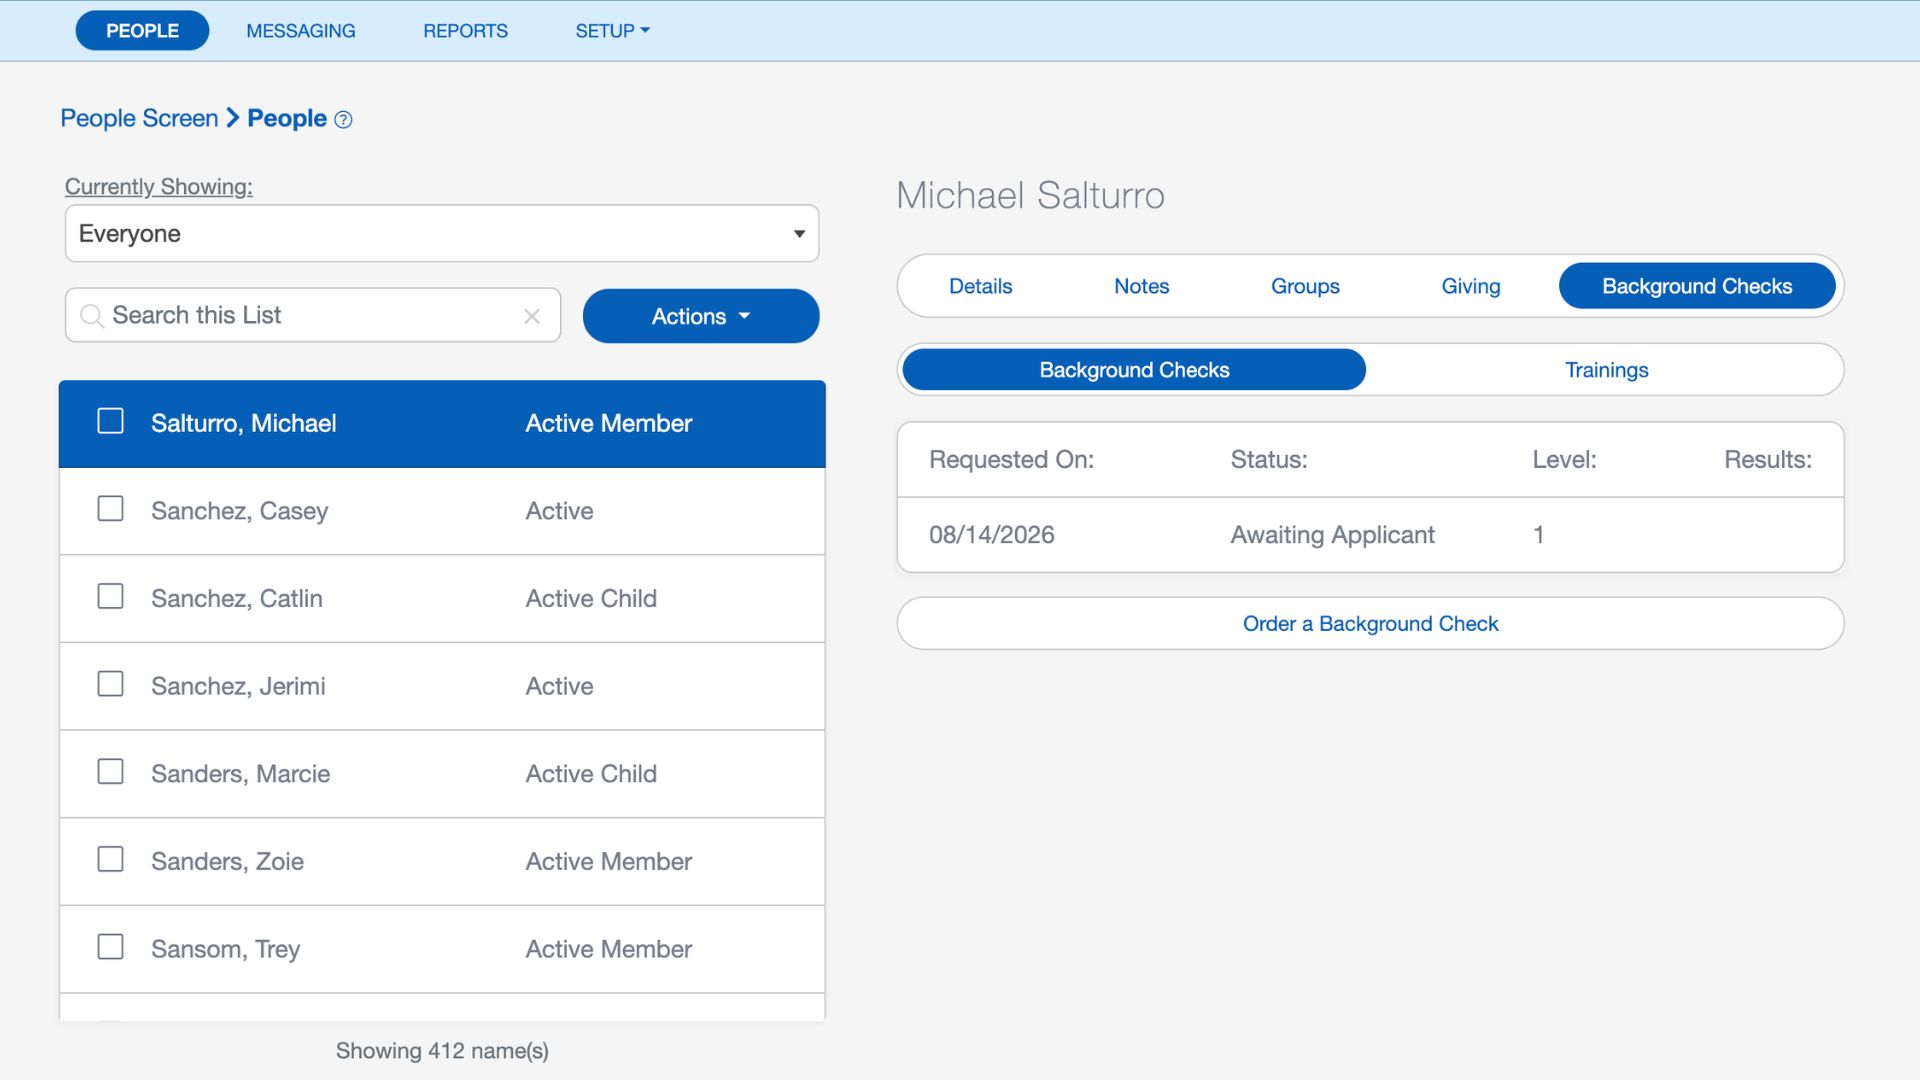The width and height of the screenshot is (1920, 1080).
Task: Click the help icon next to People
Action: [x=343, y=120]
